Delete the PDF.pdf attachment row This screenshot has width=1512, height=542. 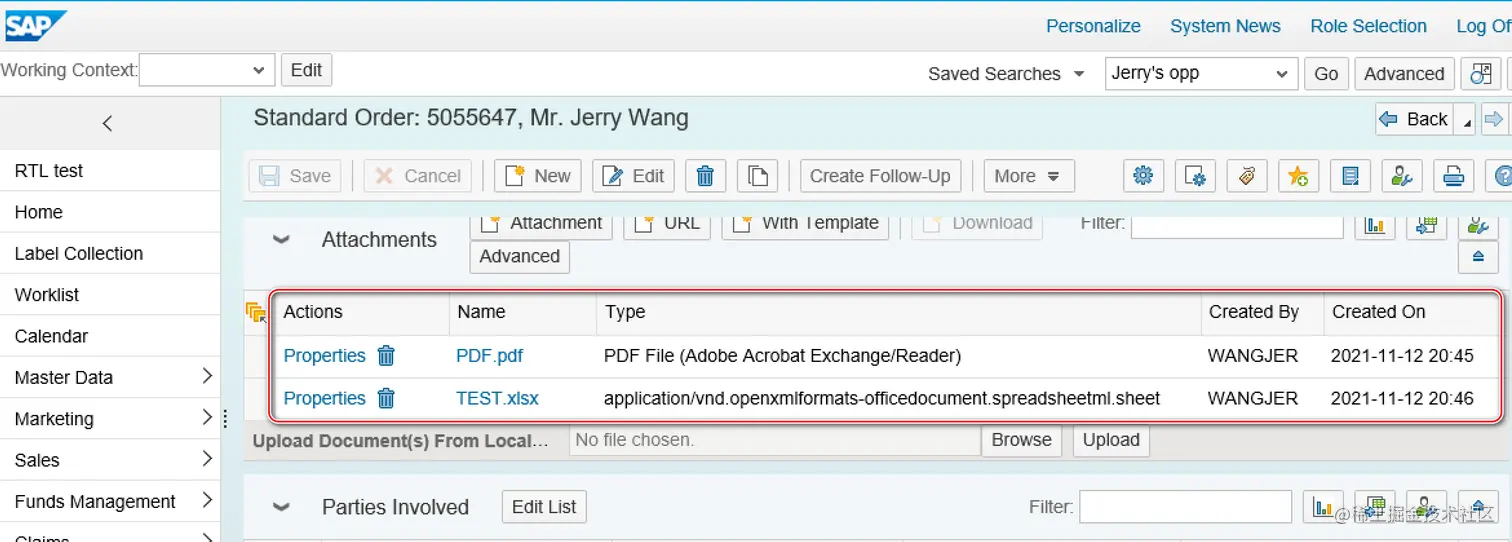point(386,355)
